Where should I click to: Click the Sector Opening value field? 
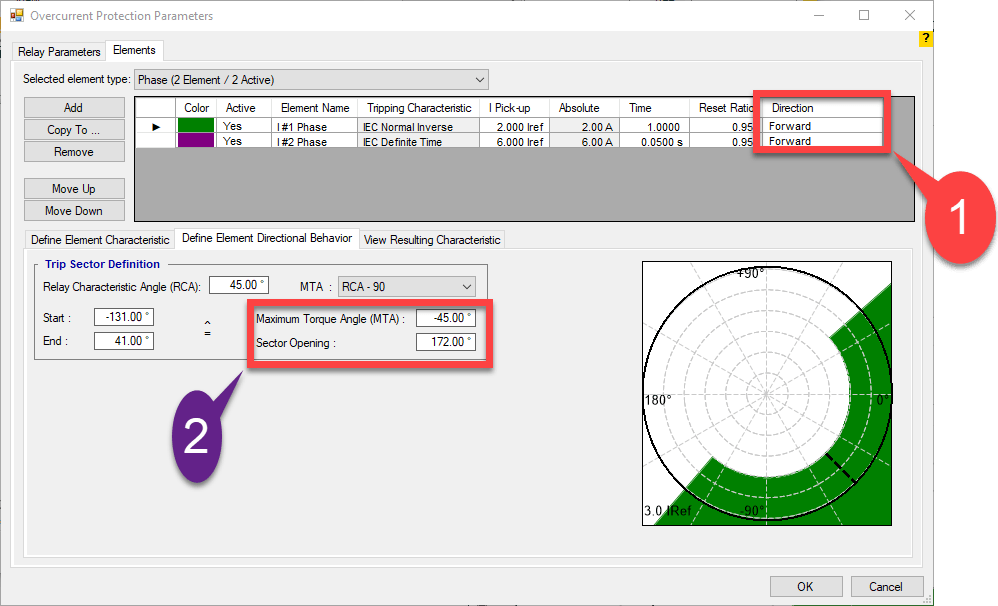click(x=445, y=342)
